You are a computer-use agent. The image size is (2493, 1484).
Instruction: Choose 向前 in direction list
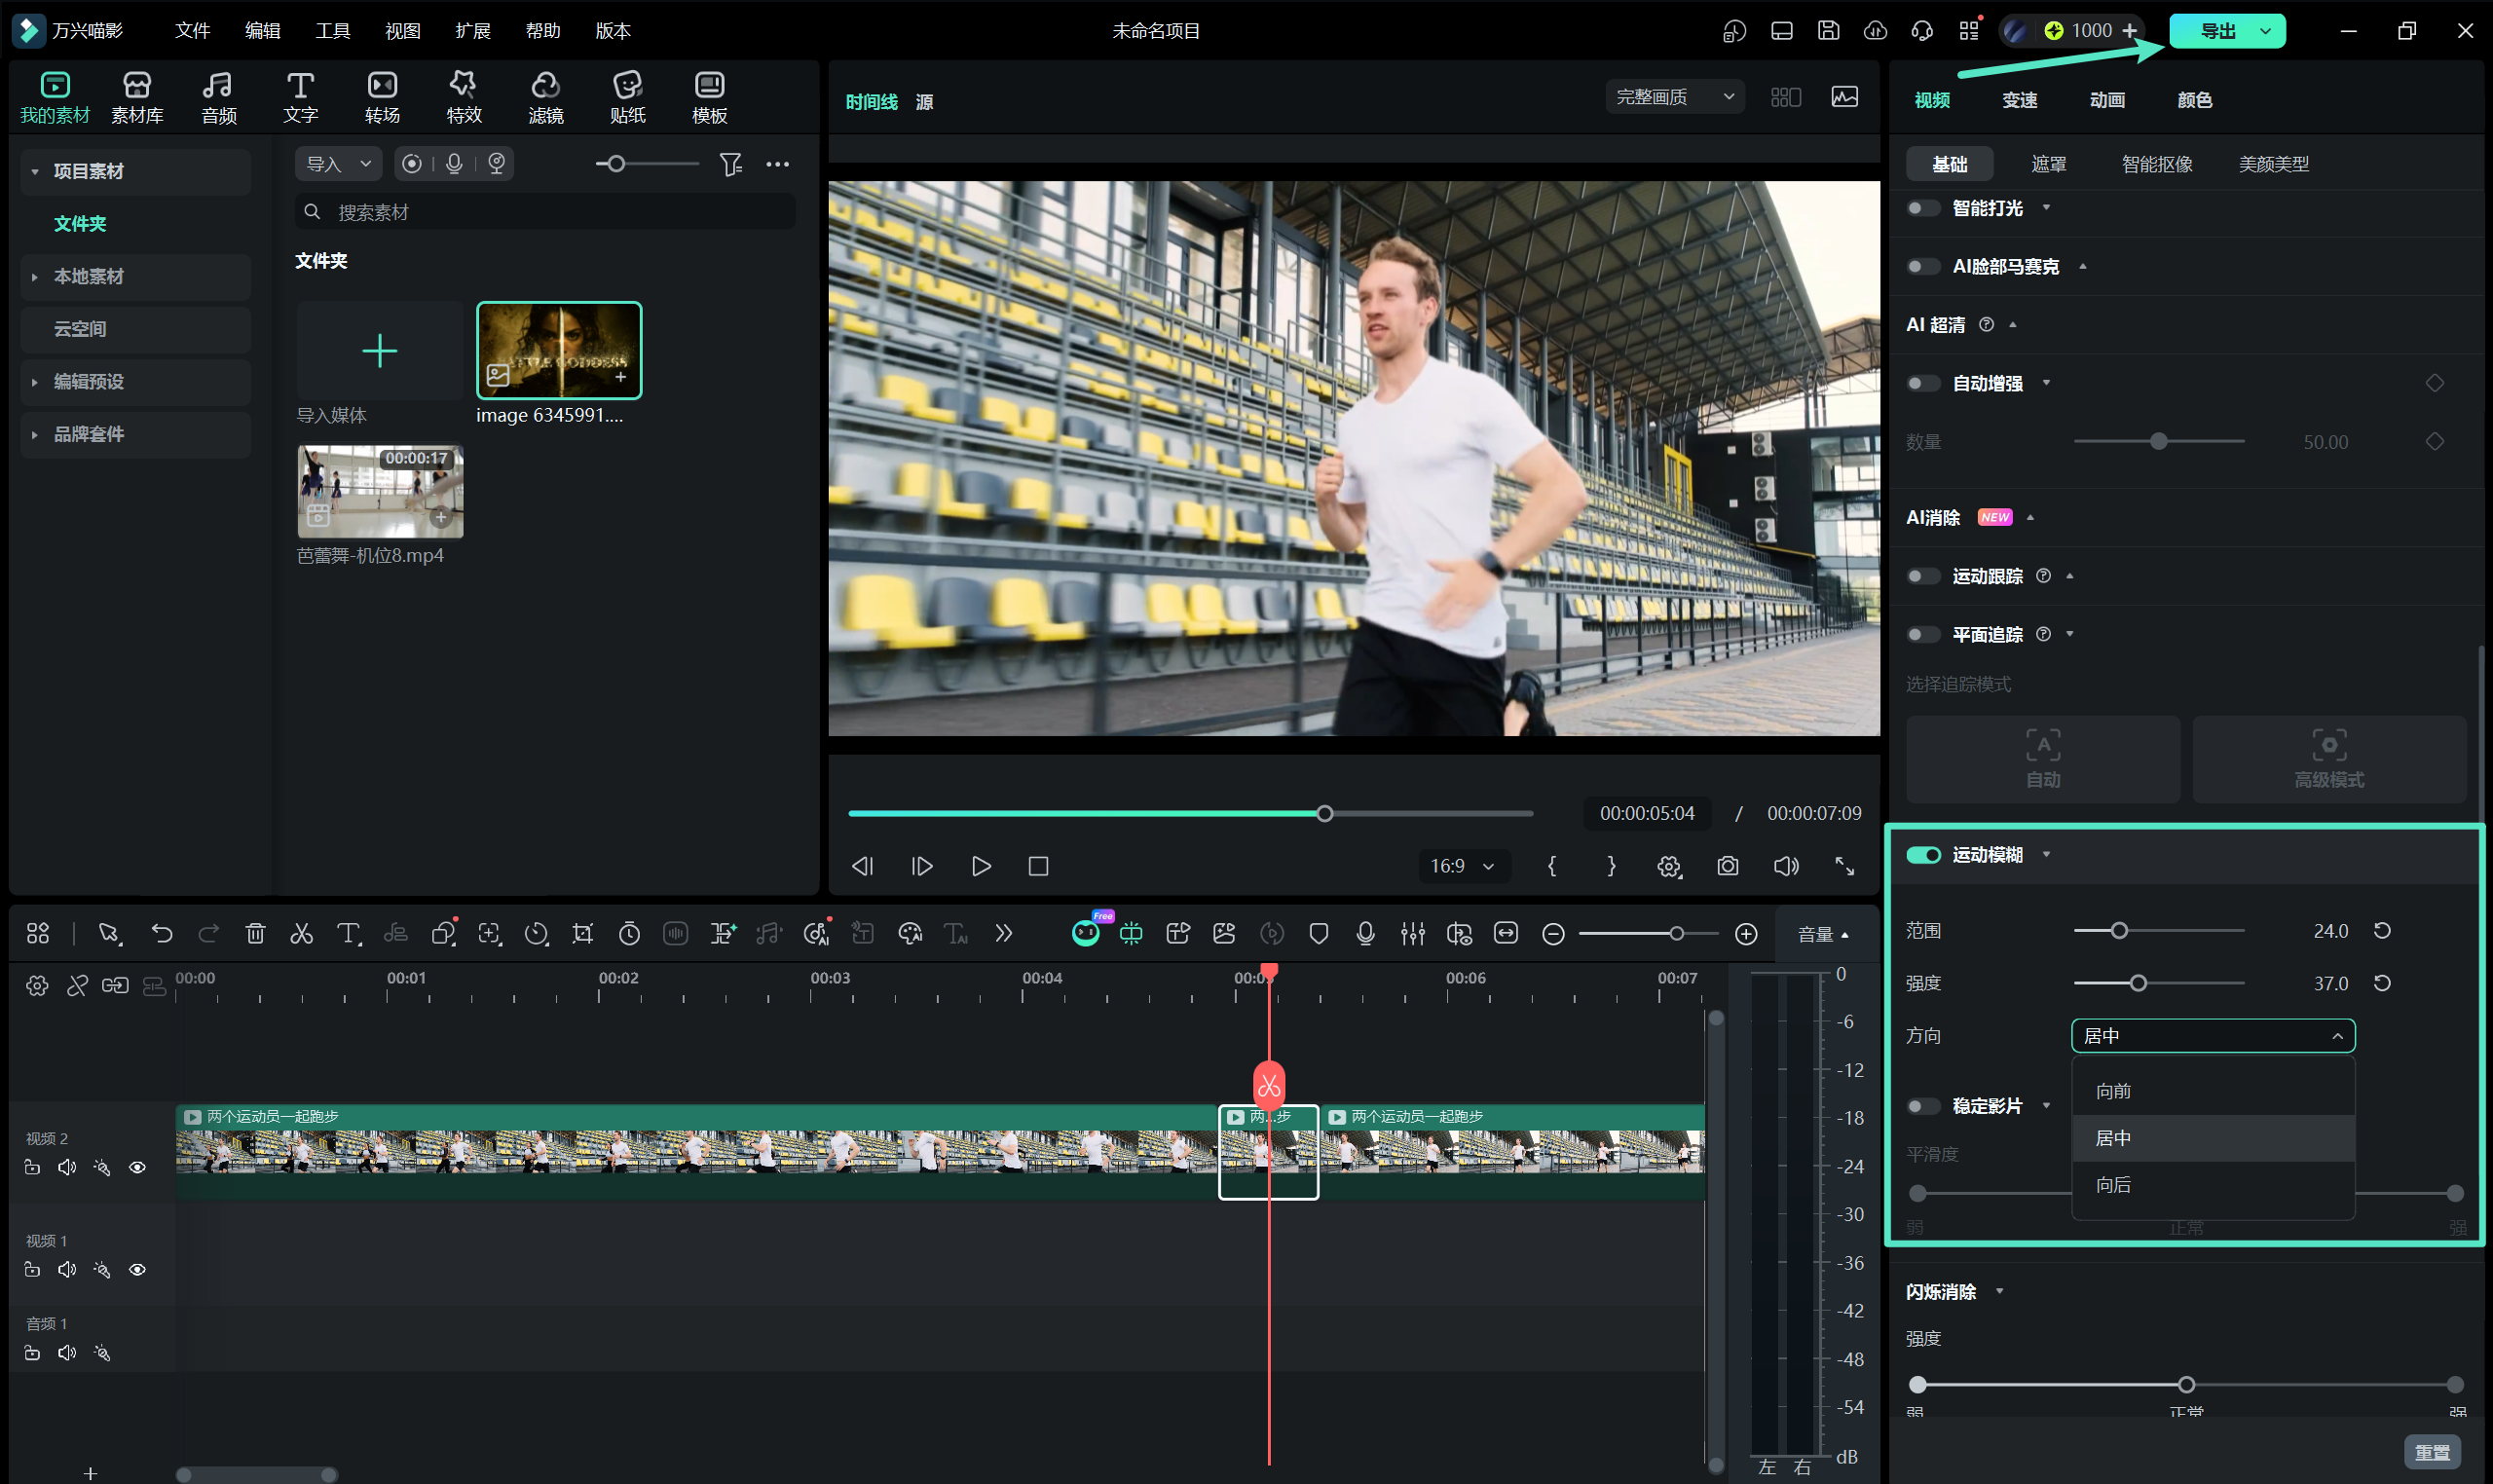point(2213,1091)
